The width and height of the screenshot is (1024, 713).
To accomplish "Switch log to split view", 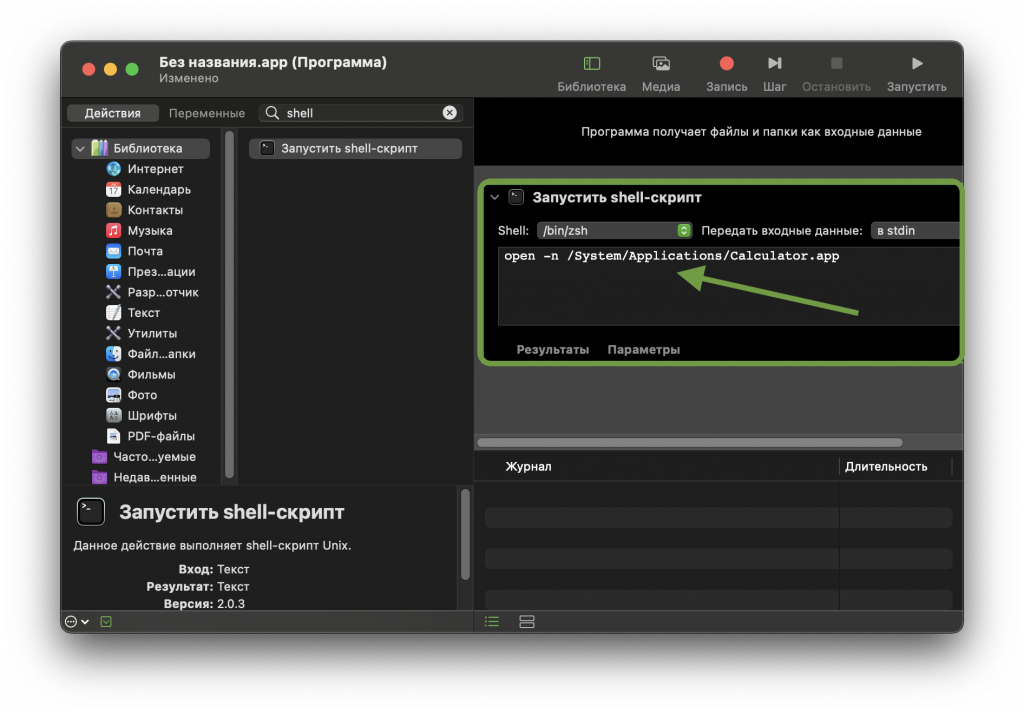I will [527, 622].
